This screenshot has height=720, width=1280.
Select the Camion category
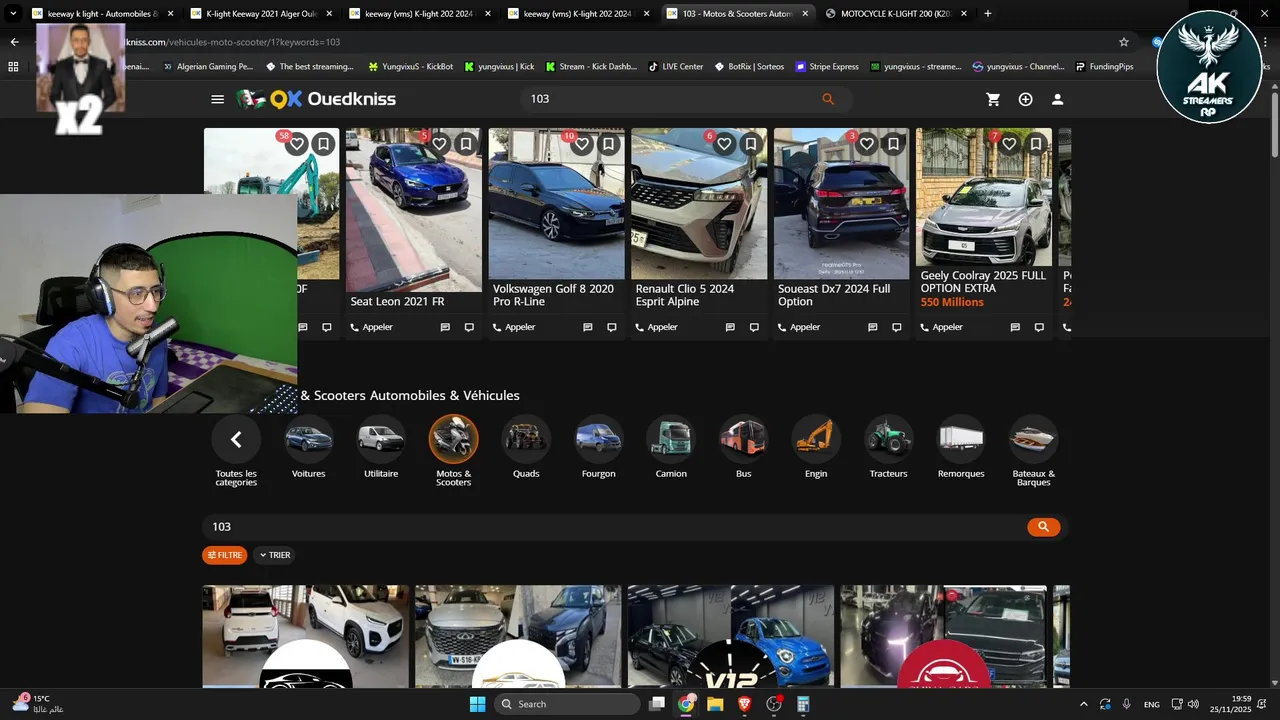671,447
